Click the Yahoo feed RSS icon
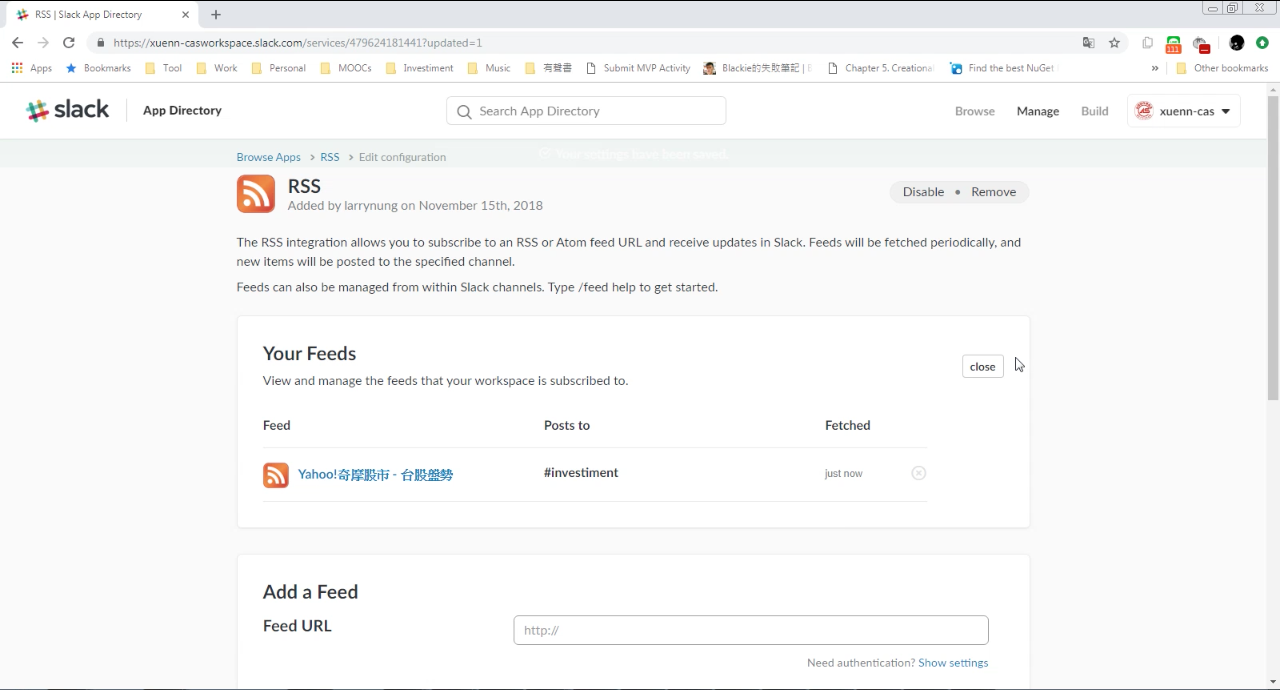This screenshot has width=1280, height=690. point(276,475)
